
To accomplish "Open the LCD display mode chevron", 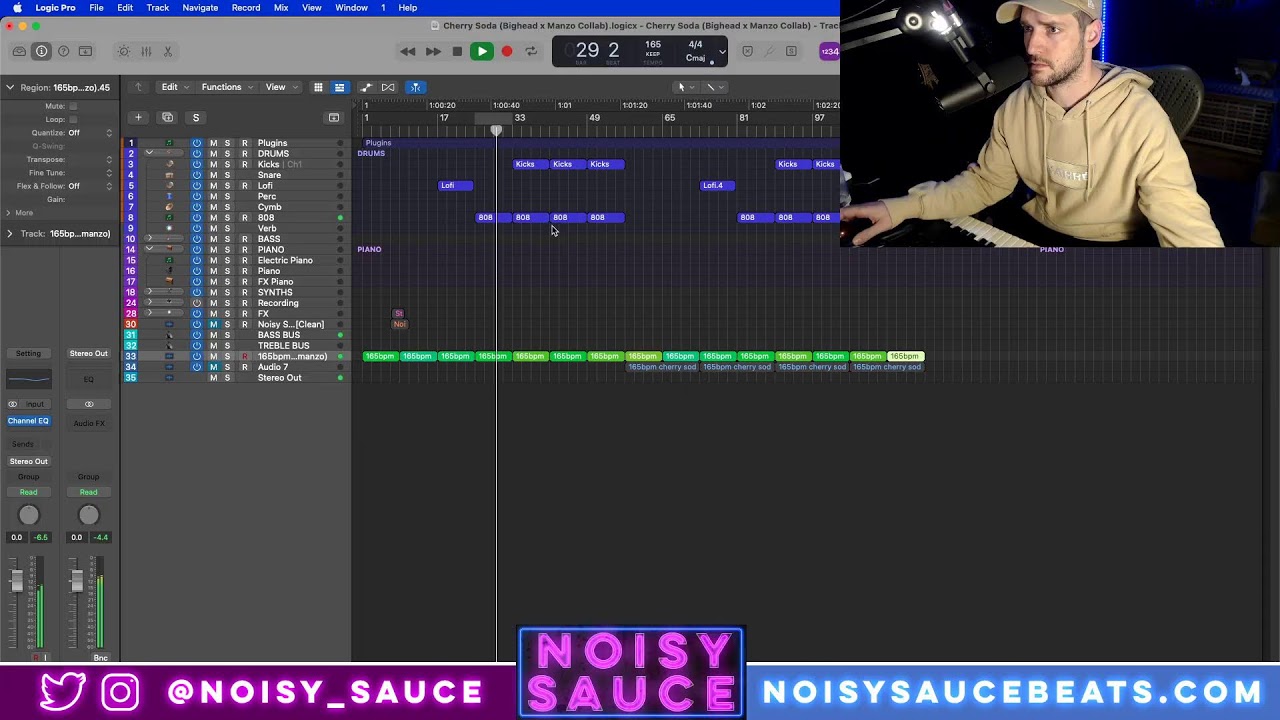I will 722,52.
